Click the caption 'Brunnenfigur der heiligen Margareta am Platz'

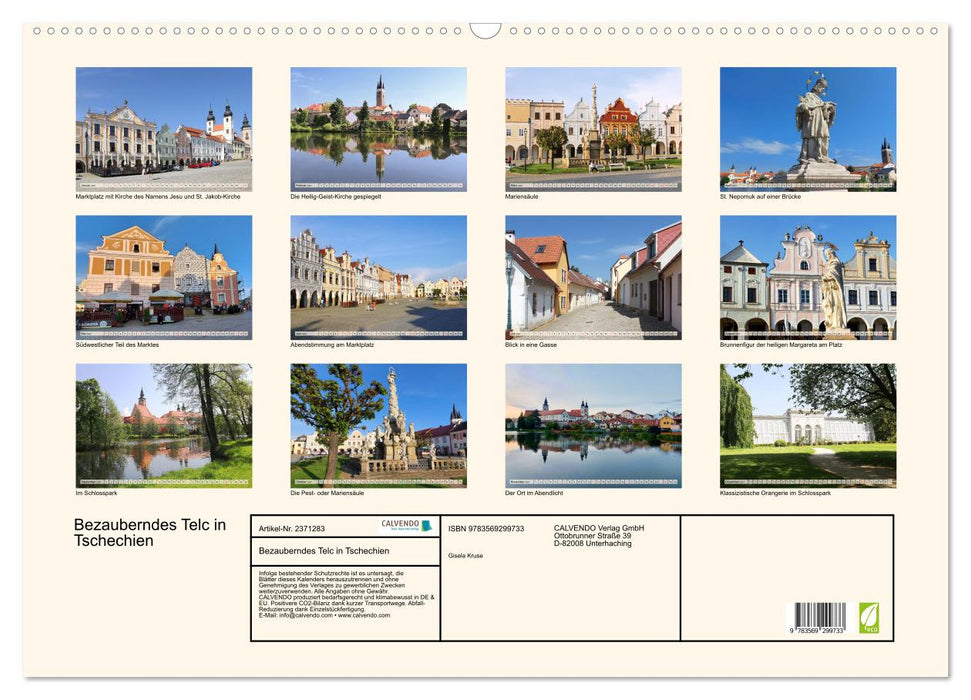point(781,344)
